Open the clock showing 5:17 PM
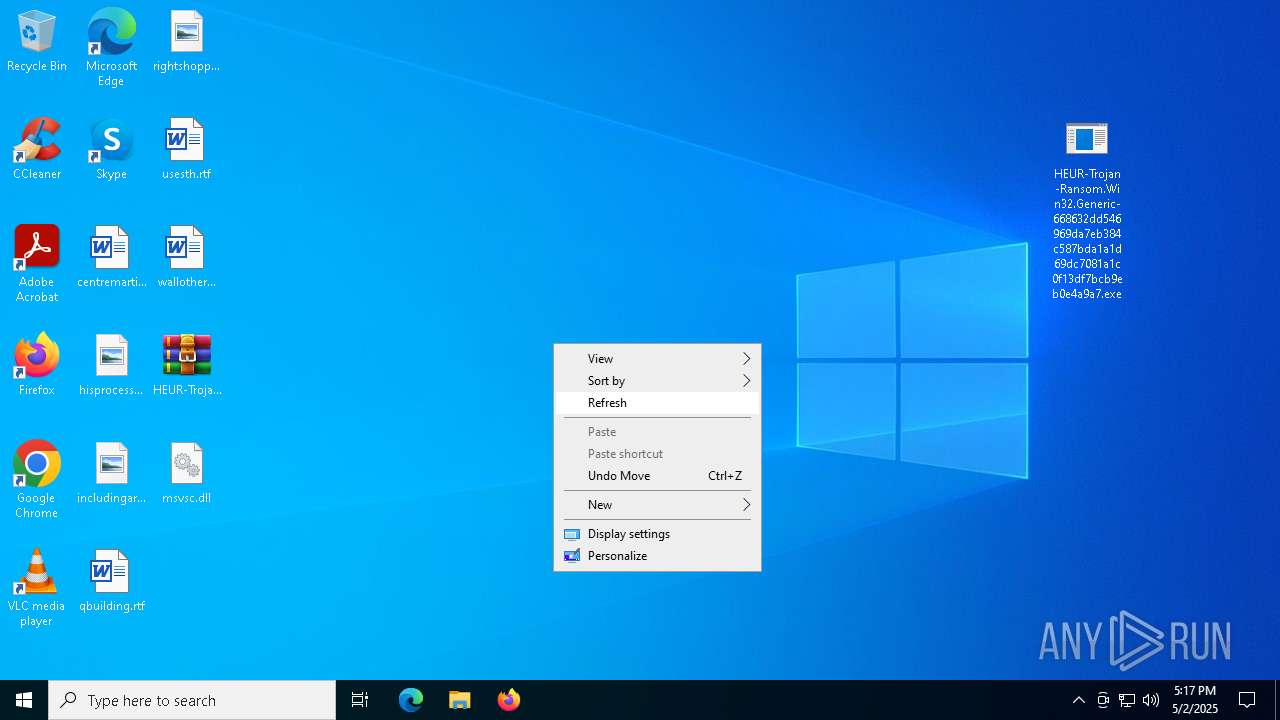 point(1195,700)
